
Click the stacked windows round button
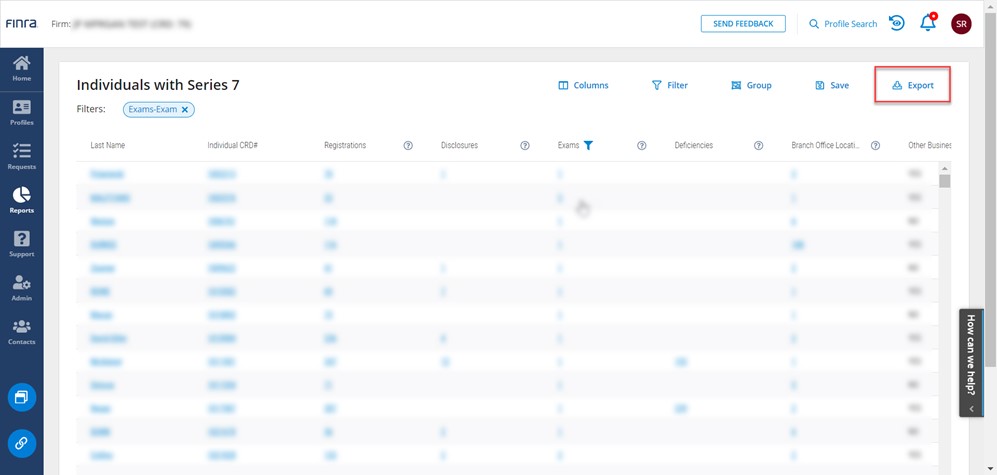[22, 397]
